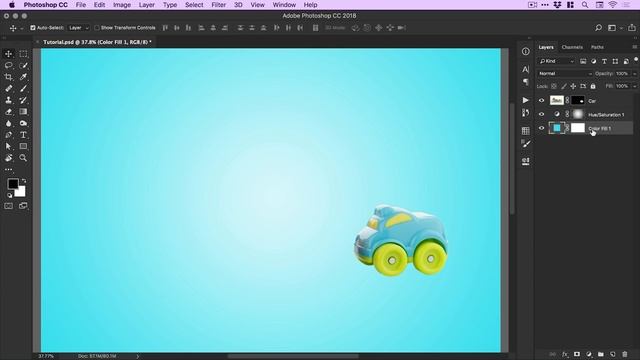The image size is (640, 360).
Task: Swap foreground and background colors
Action: click(24, 180)
